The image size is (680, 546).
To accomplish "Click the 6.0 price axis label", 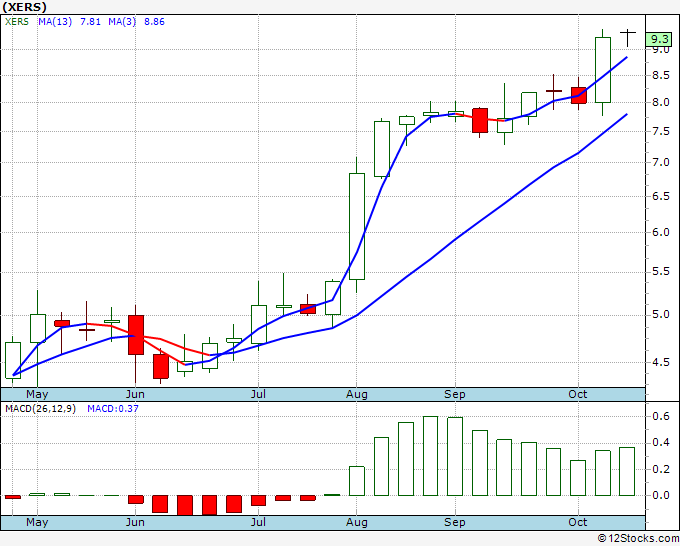I will (x=661, y=232).
